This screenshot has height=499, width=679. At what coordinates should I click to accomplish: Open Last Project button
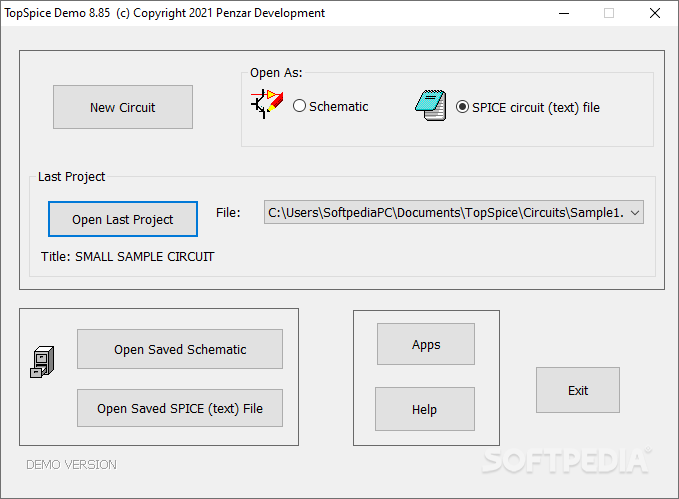pos(123,219)
